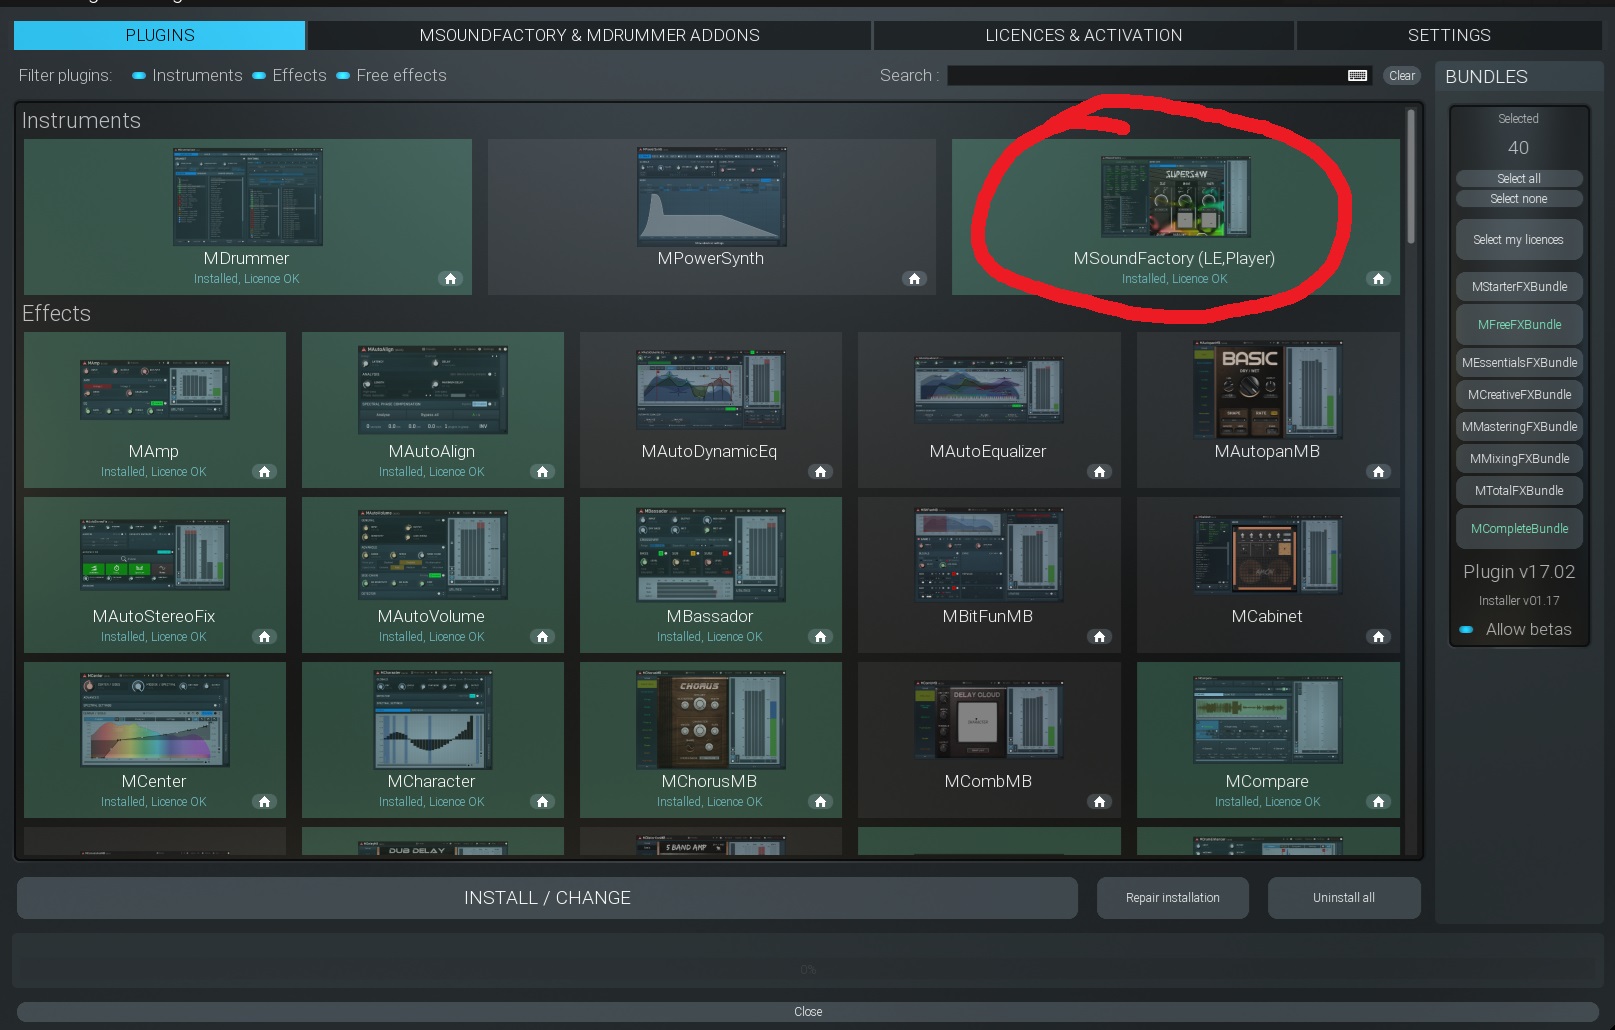Open MSoundFactory home page icon
Viewport: 1615px width, 1030px height.
(1378, 279)
